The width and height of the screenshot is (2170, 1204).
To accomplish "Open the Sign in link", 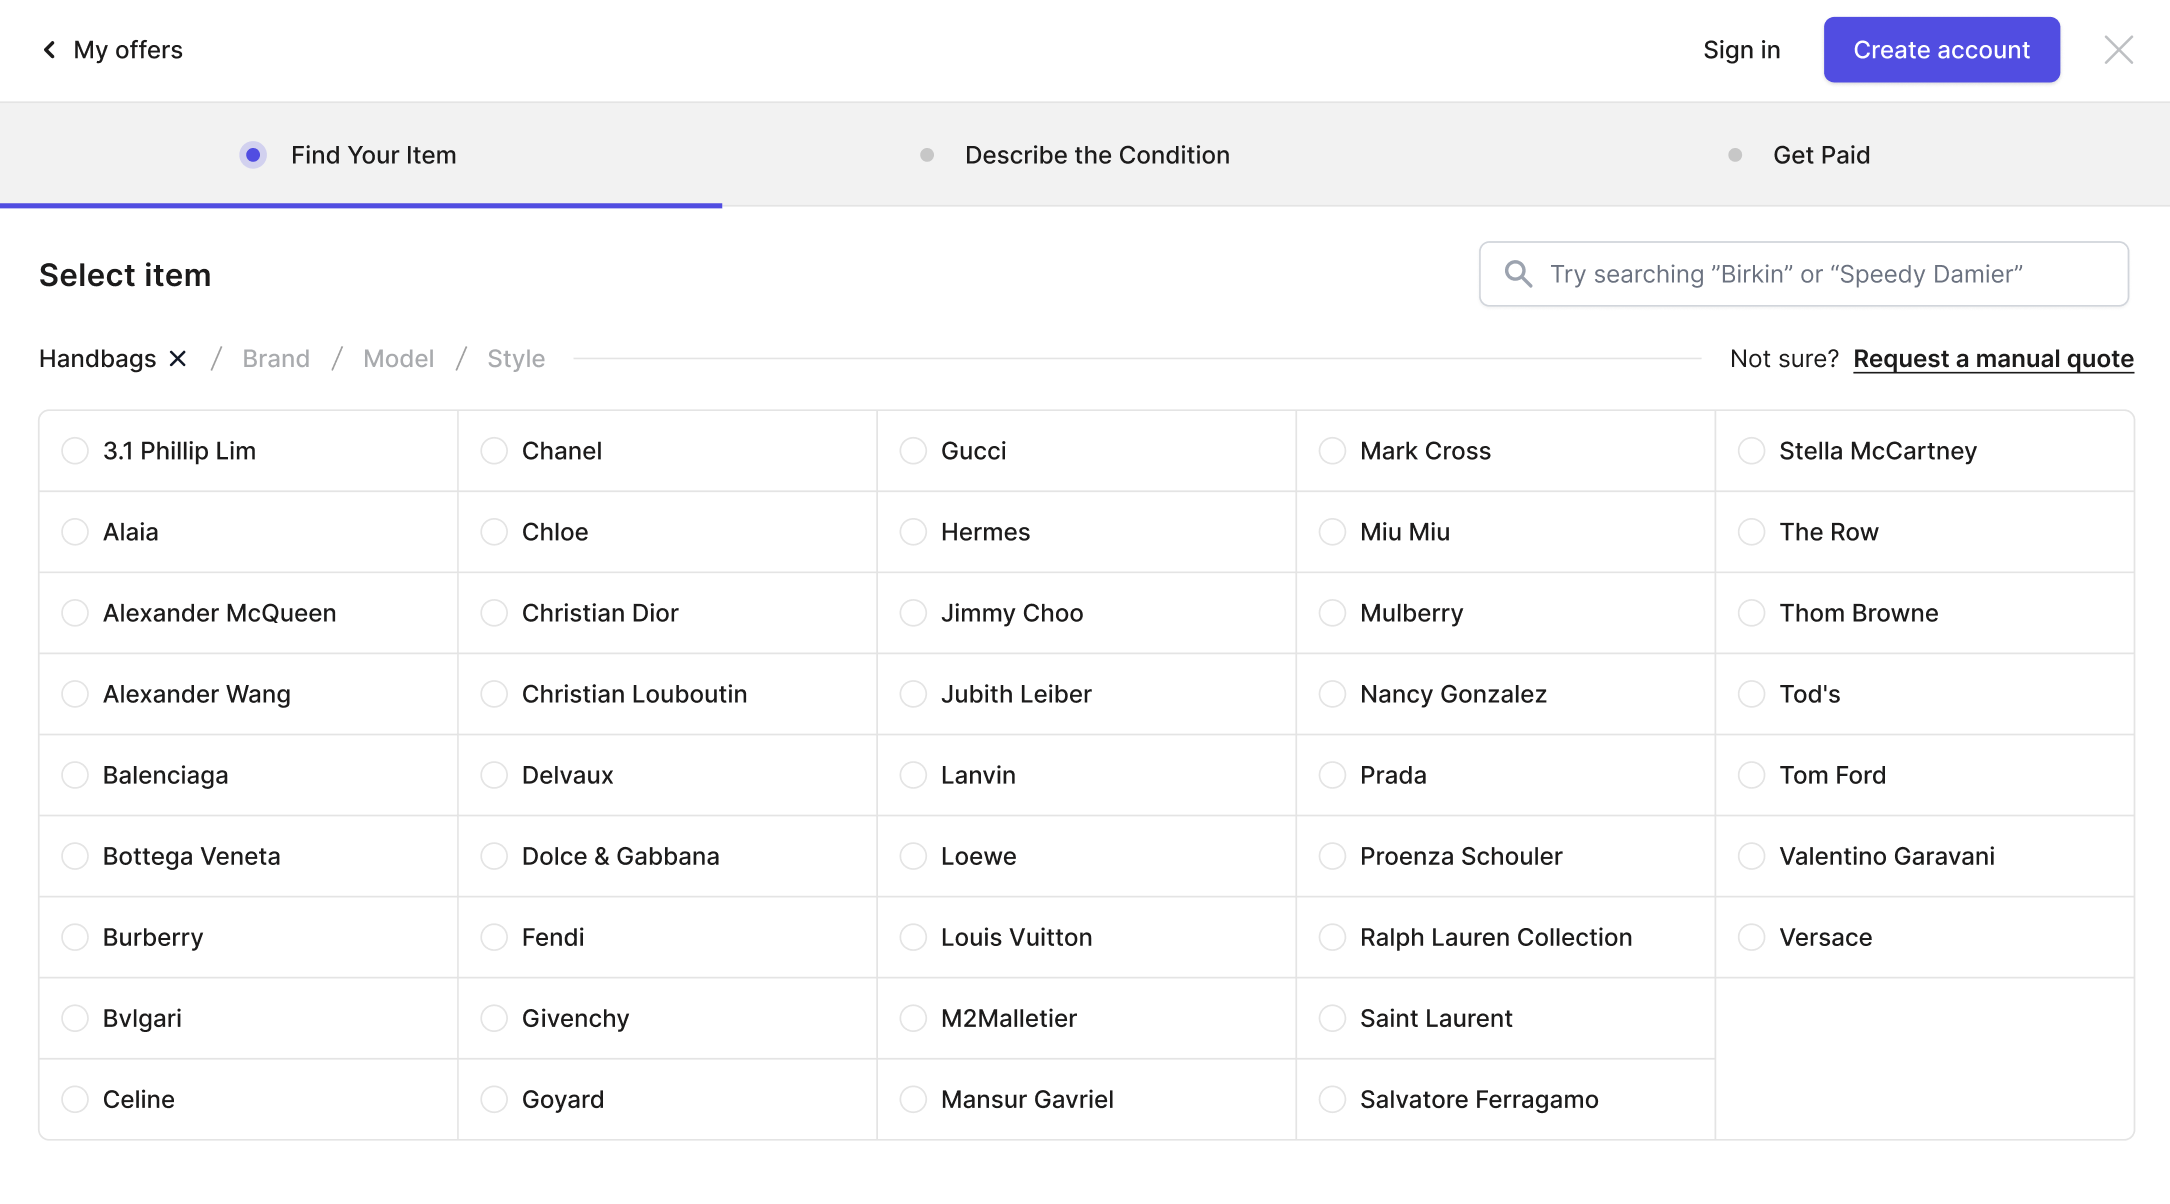I will pos(1741,50).
